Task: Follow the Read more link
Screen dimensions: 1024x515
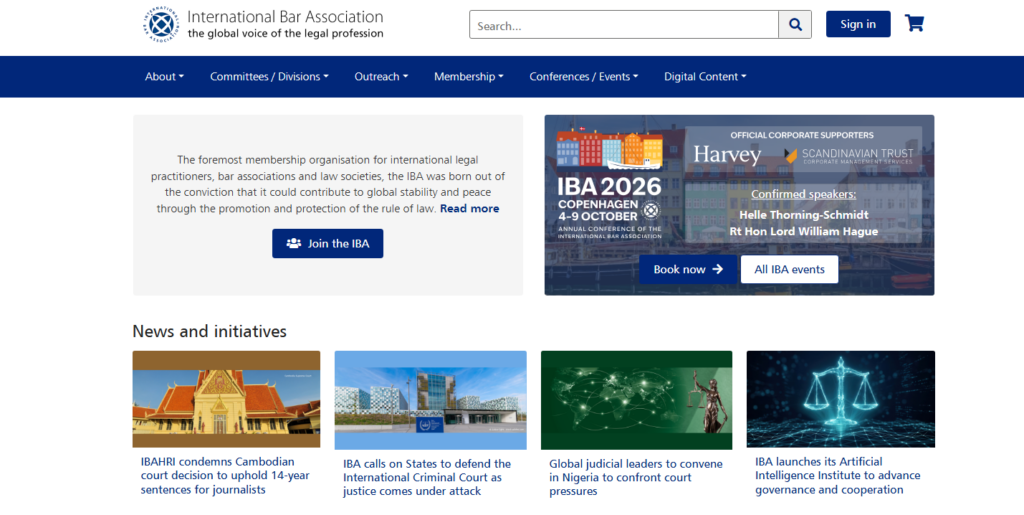Action: pos(470,209)
